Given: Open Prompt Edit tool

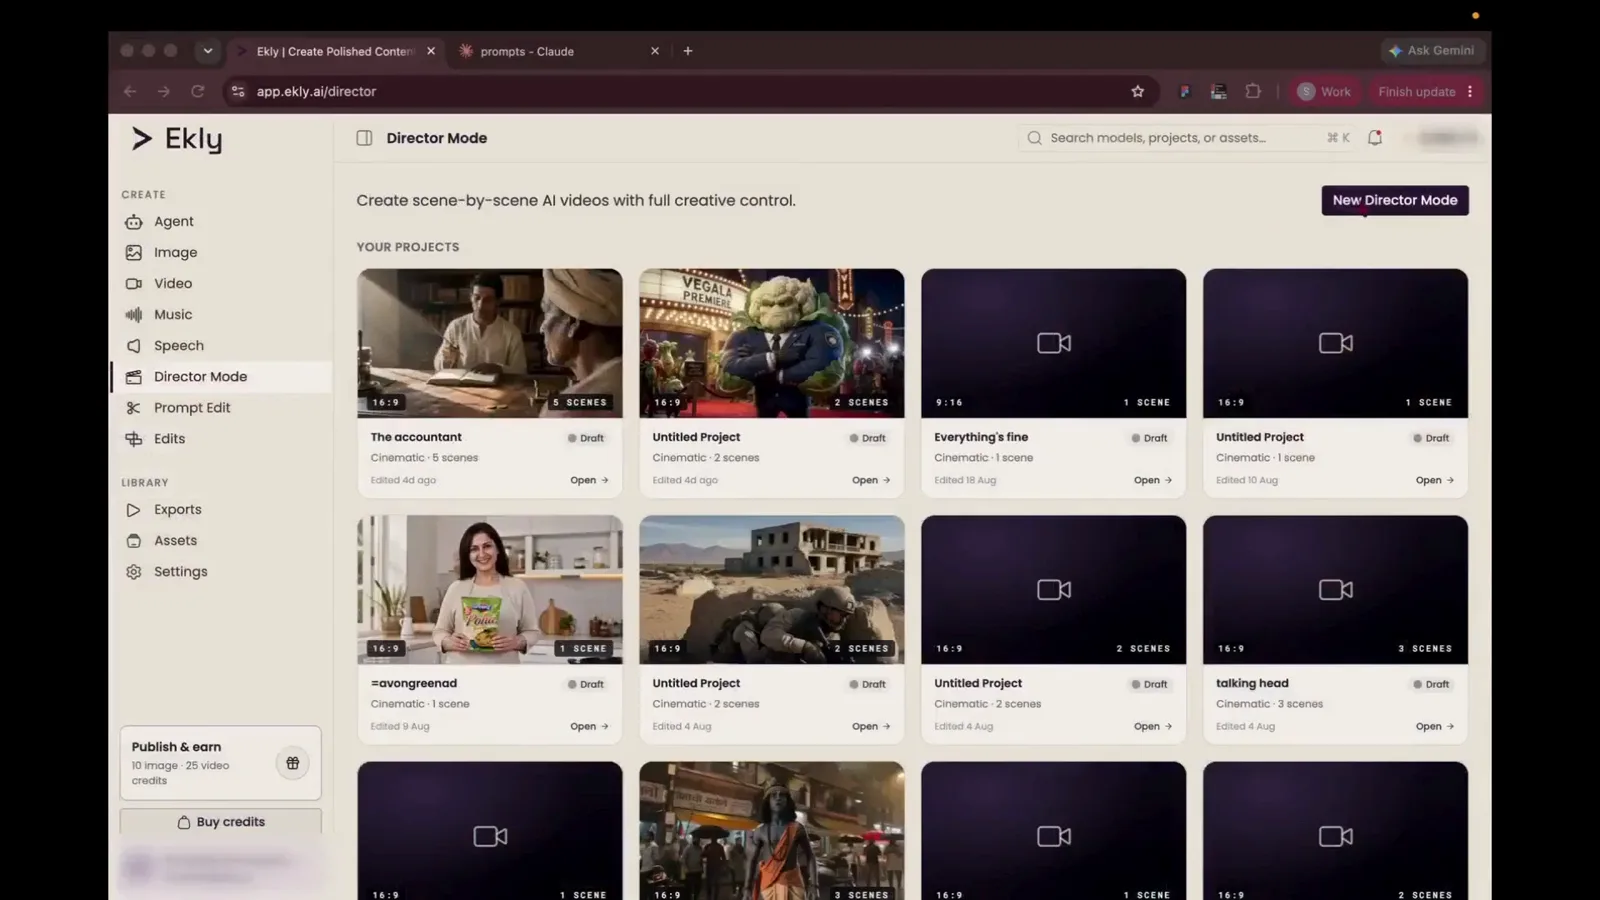Looking at the screenshot, I should point(191,407).
